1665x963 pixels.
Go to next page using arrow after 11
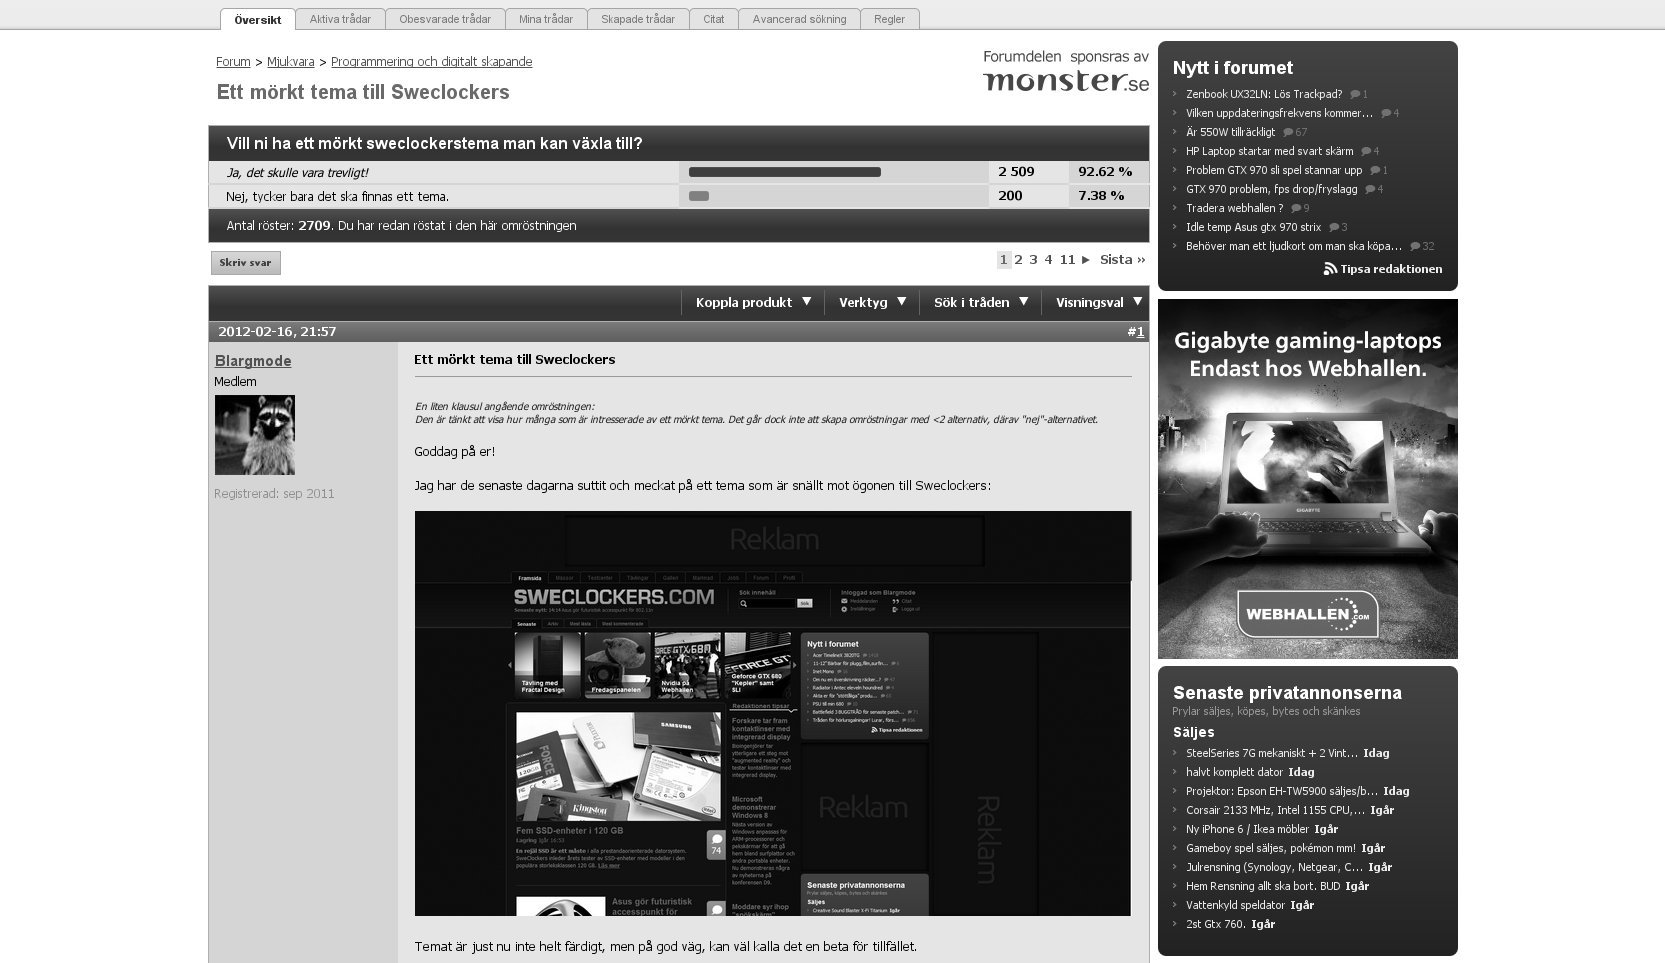click(1086, 260)
